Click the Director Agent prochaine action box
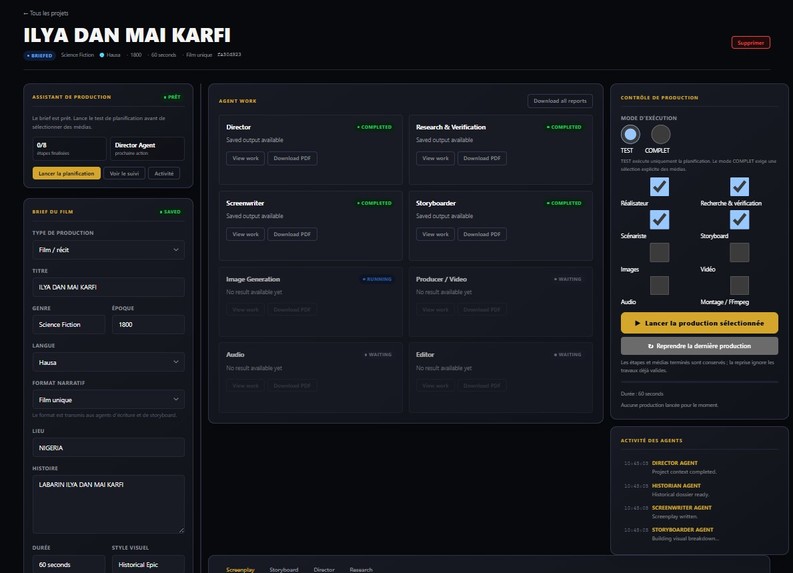 (x=147, y=149)
